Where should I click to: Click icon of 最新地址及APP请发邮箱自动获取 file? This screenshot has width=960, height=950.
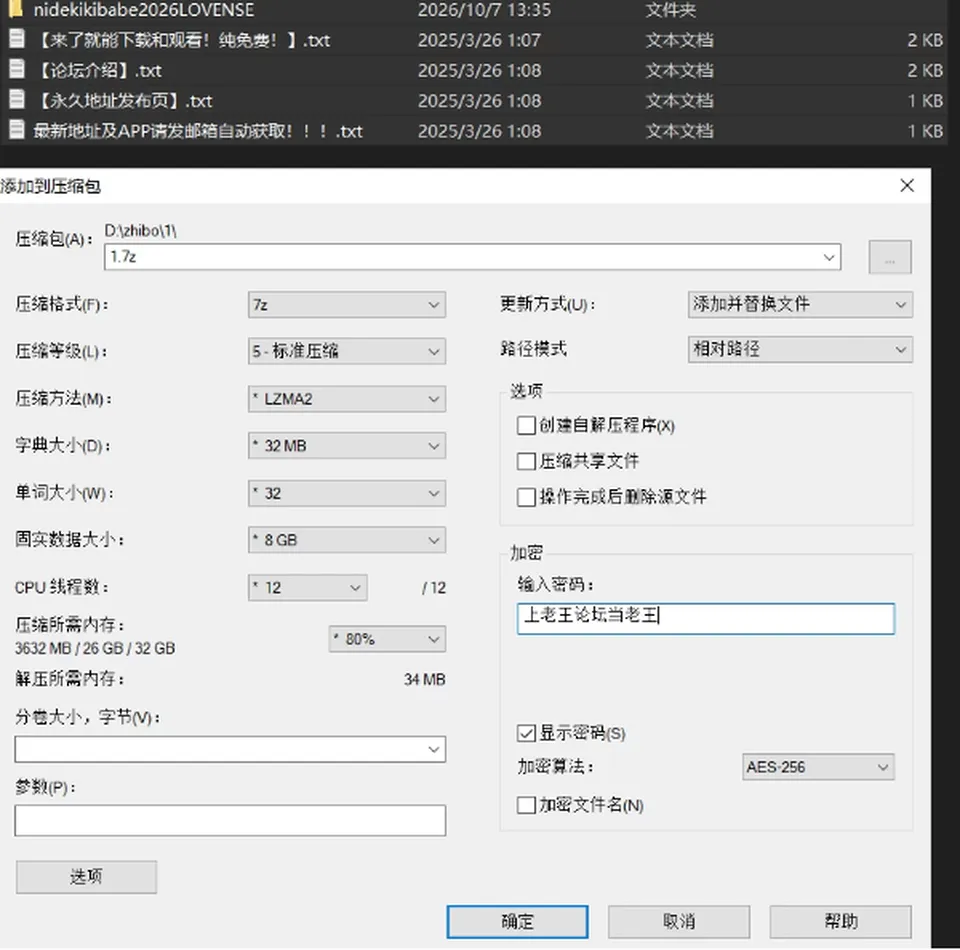pyautogui.click(x=17, y=130)
